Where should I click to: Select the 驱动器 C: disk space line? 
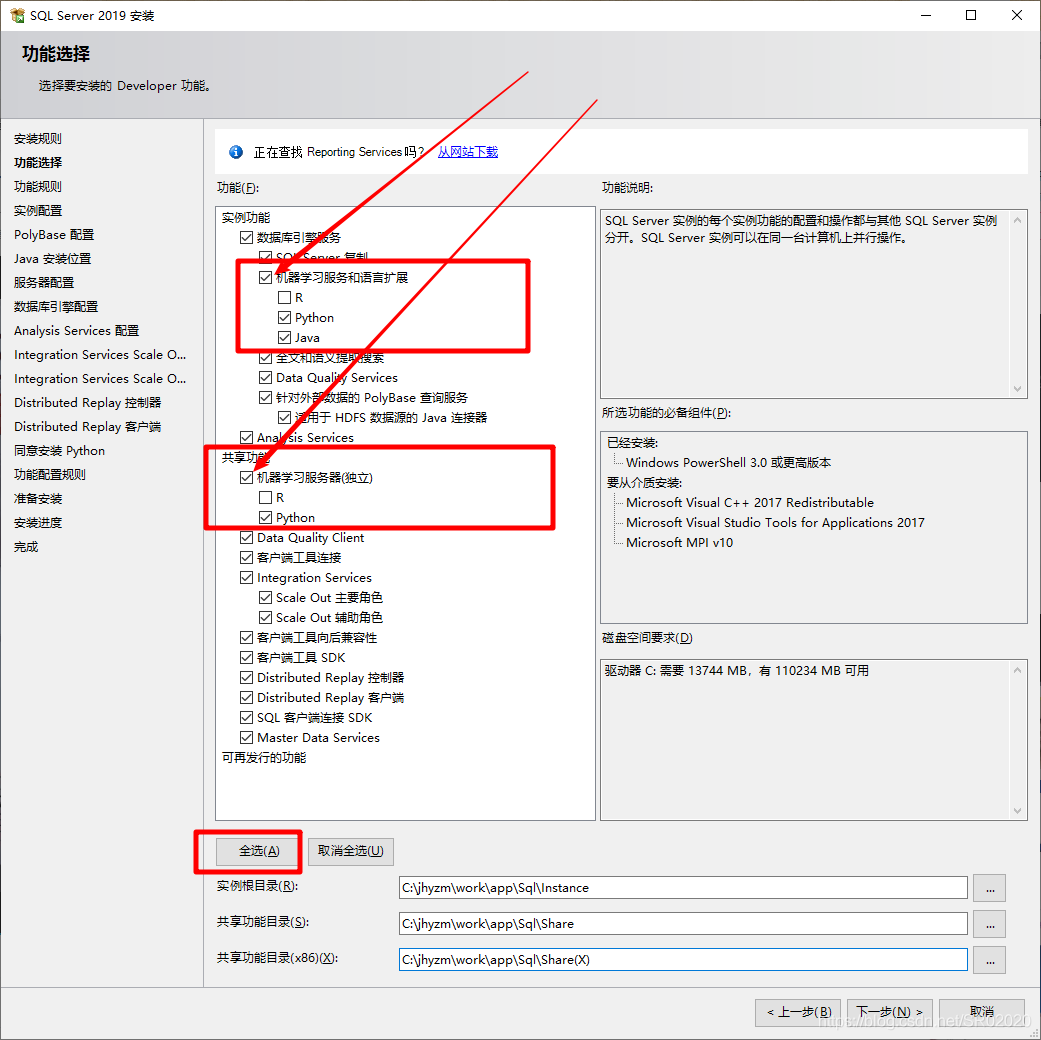[x=736, y=671]
